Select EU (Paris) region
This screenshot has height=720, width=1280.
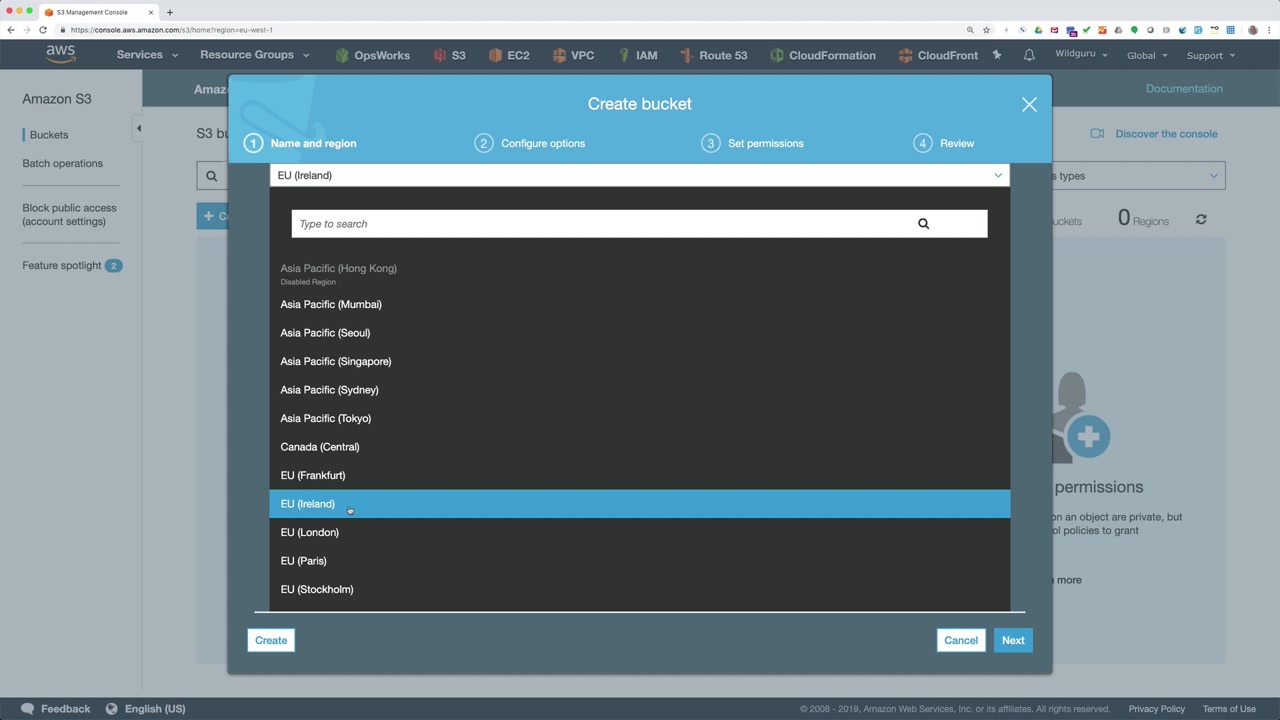tap(639, 561)
